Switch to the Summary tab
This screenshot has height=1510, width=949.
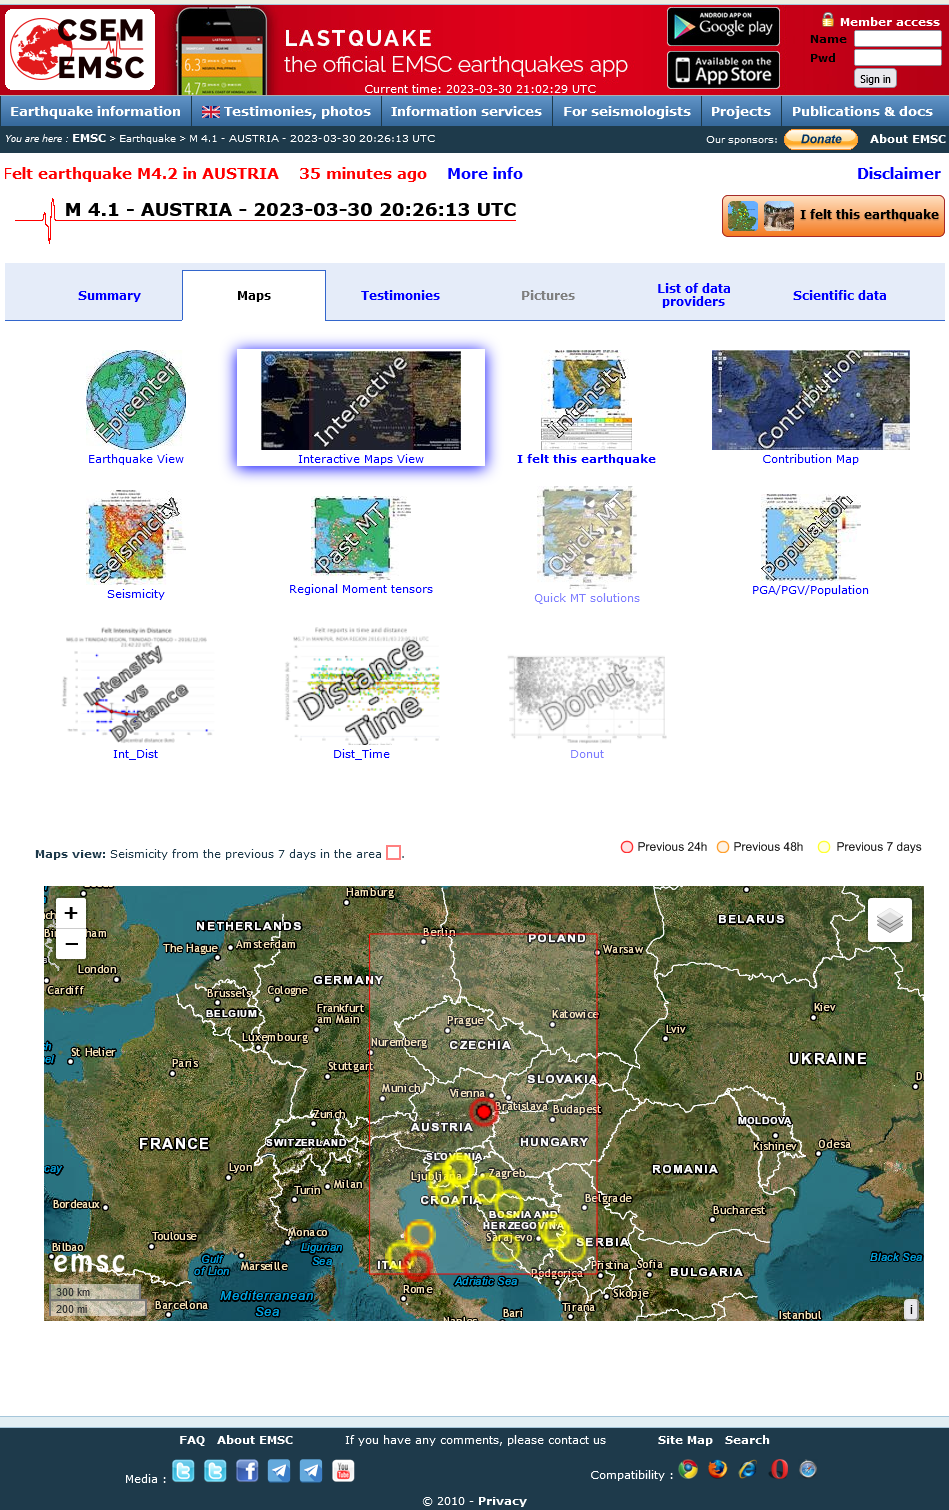[109, 296]
